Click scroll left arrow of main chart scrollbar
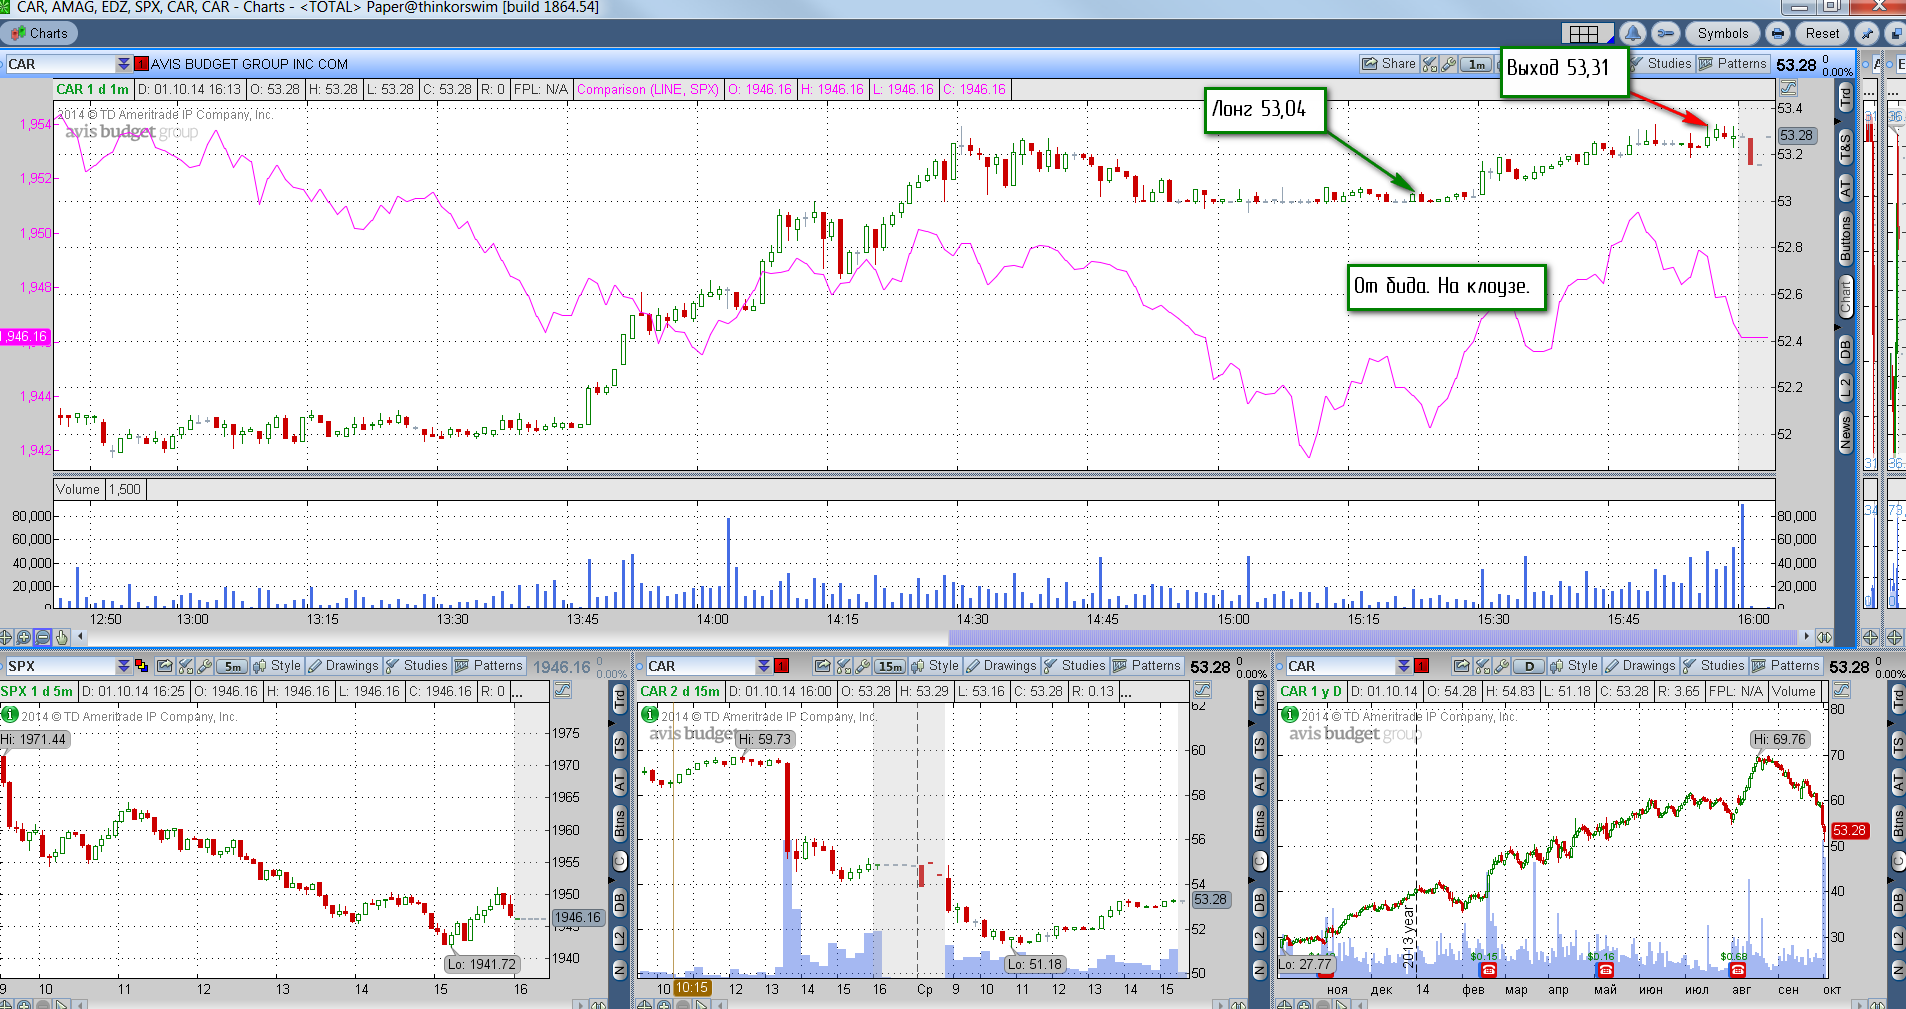The width and height of the screenshot is (1906, 1009). 80,637
